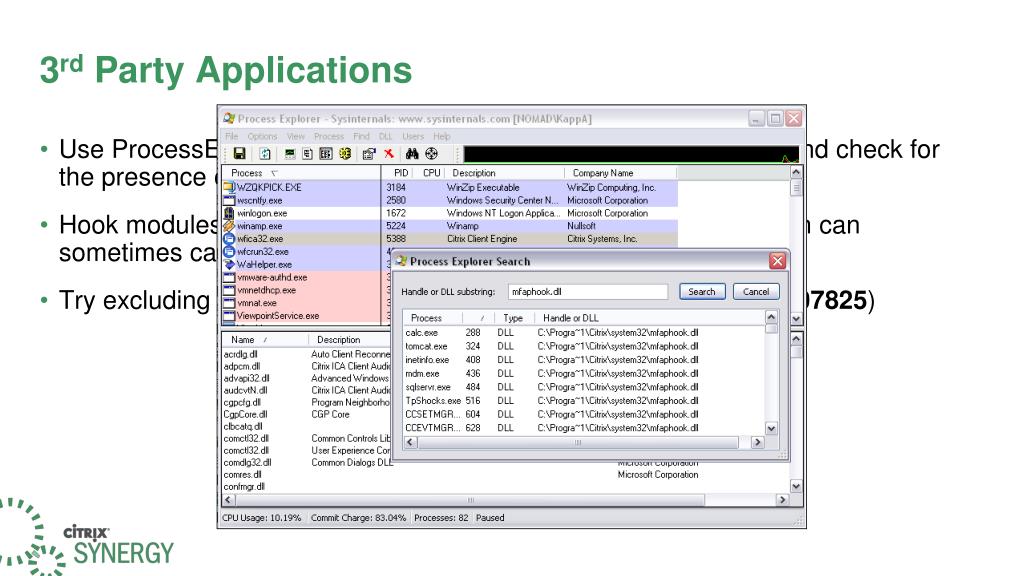Screen dimensions: 1024x576
Task: Click the Commit Charge 83.04% status entry
Action: coord(358,518)
